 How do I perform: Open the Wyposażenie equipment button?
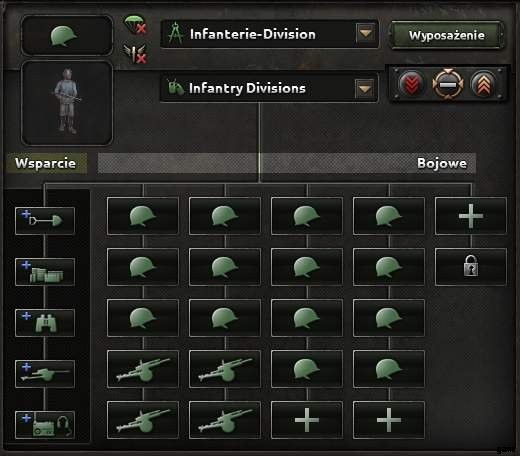[x=447, y=35]
